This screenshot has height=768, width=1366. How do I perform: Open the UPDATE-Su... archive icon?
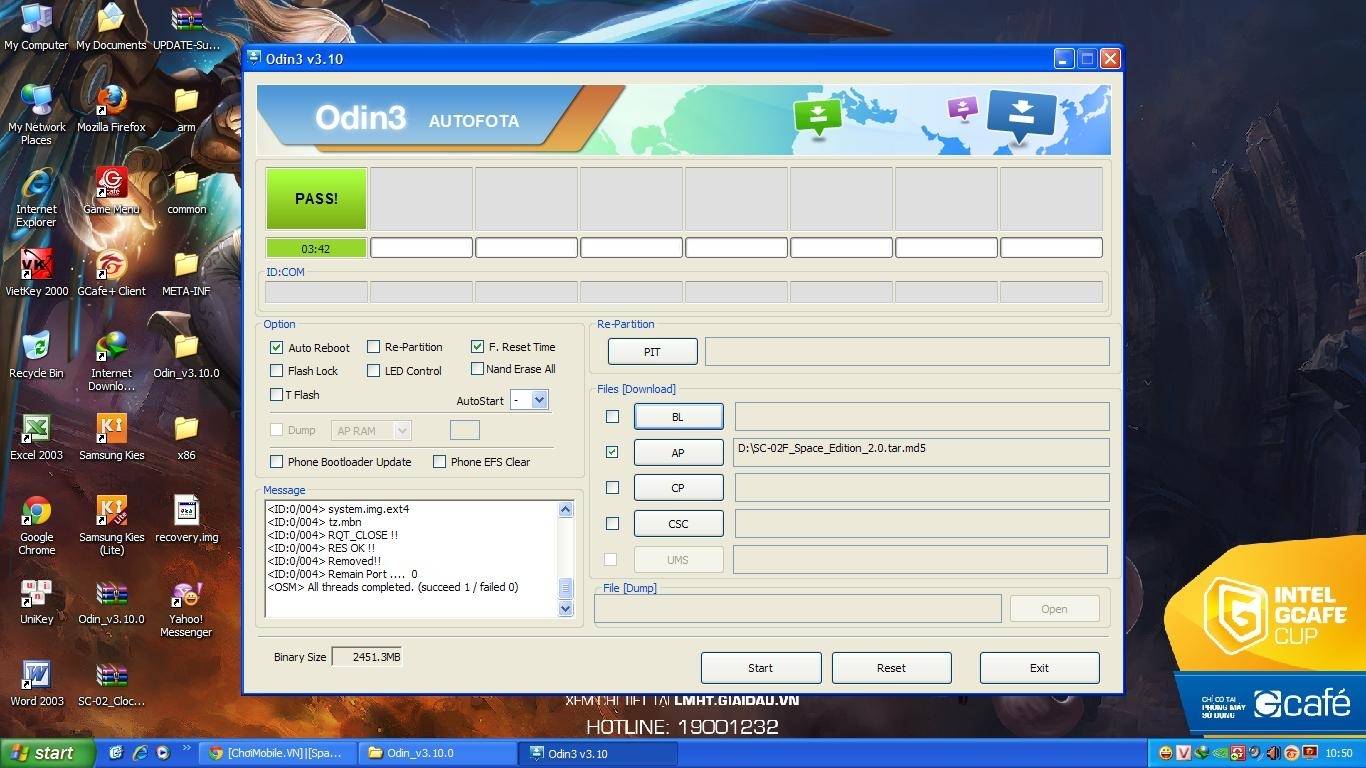(186, 26)
